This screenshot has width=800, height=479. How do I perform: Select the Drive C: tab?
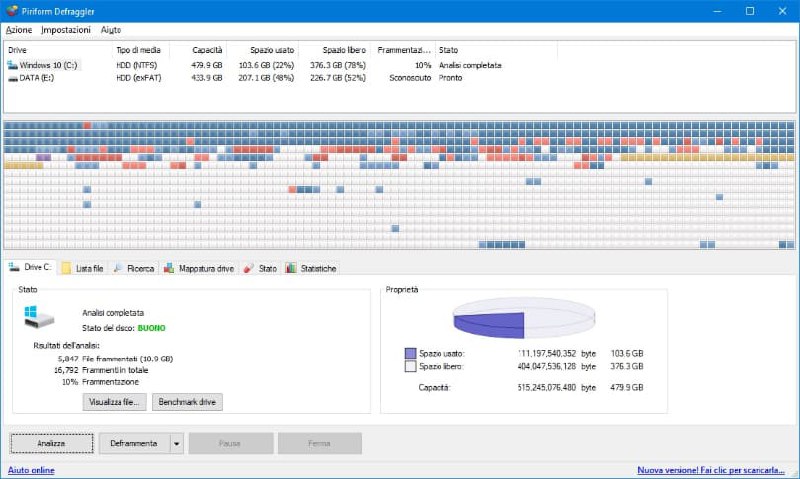click(x=31, y=267)
